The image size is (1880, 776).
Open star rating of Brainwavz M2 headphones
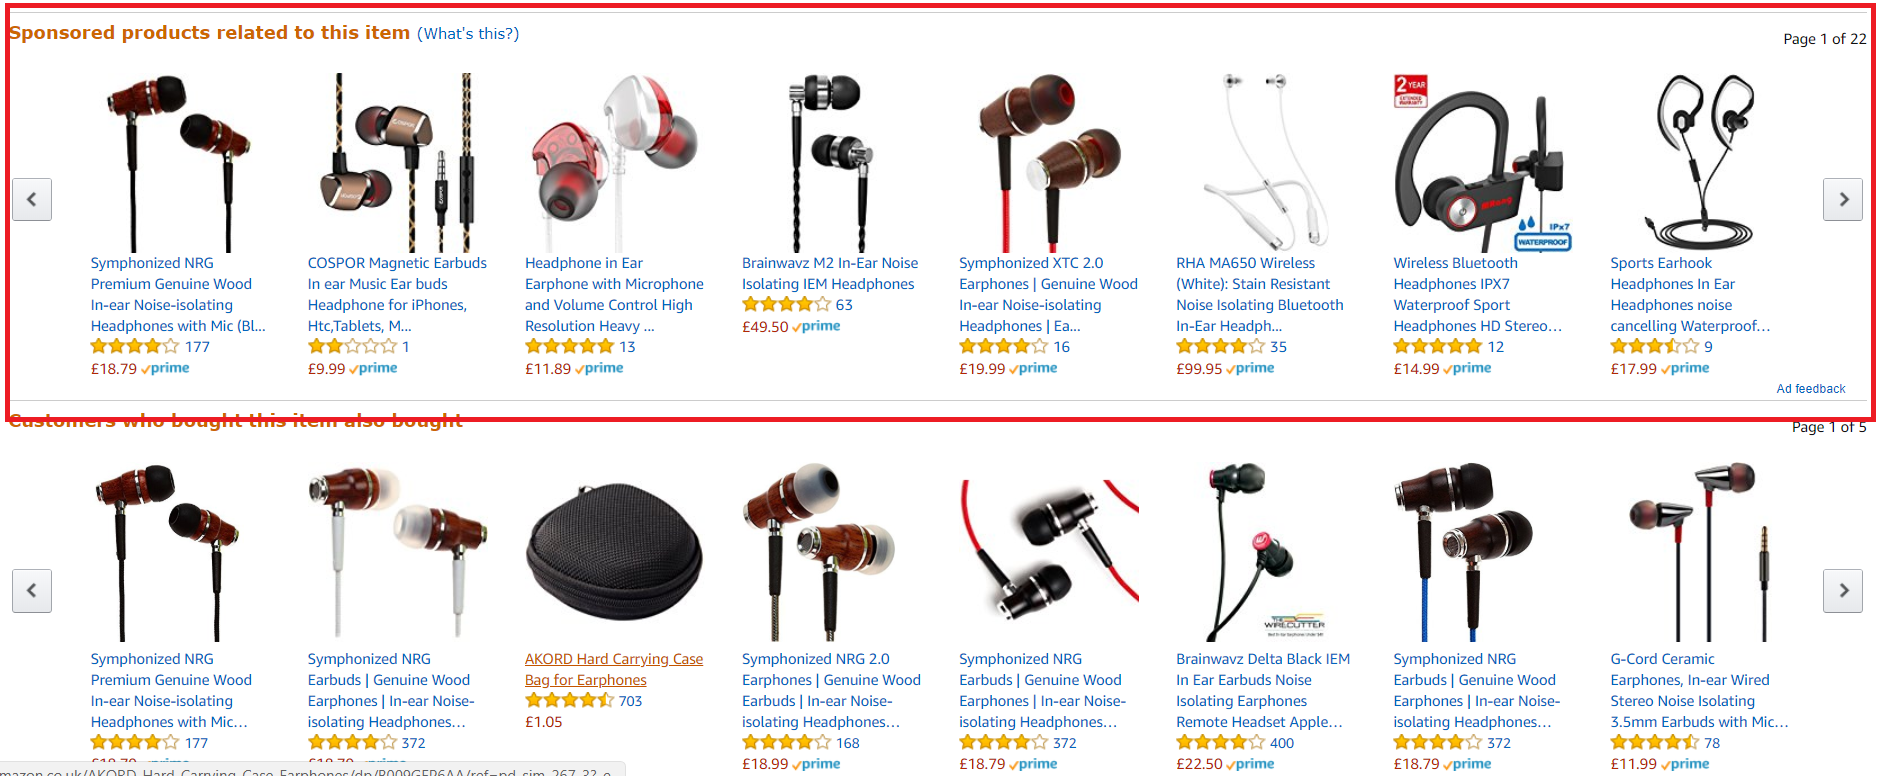[x=786, y=305]
